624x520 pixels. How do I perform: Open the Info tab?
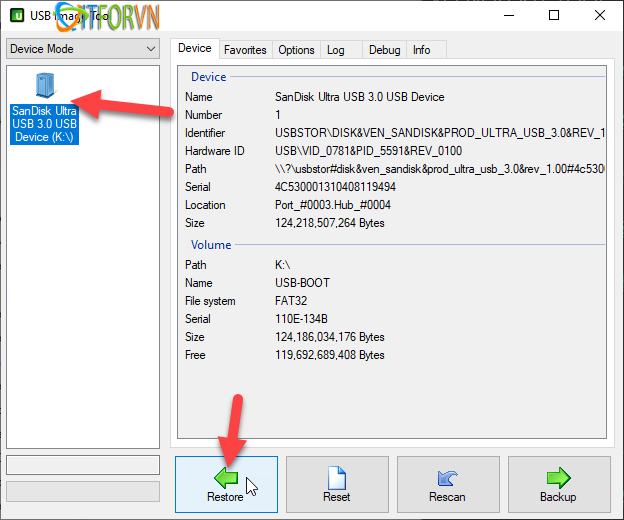[422, 49]
